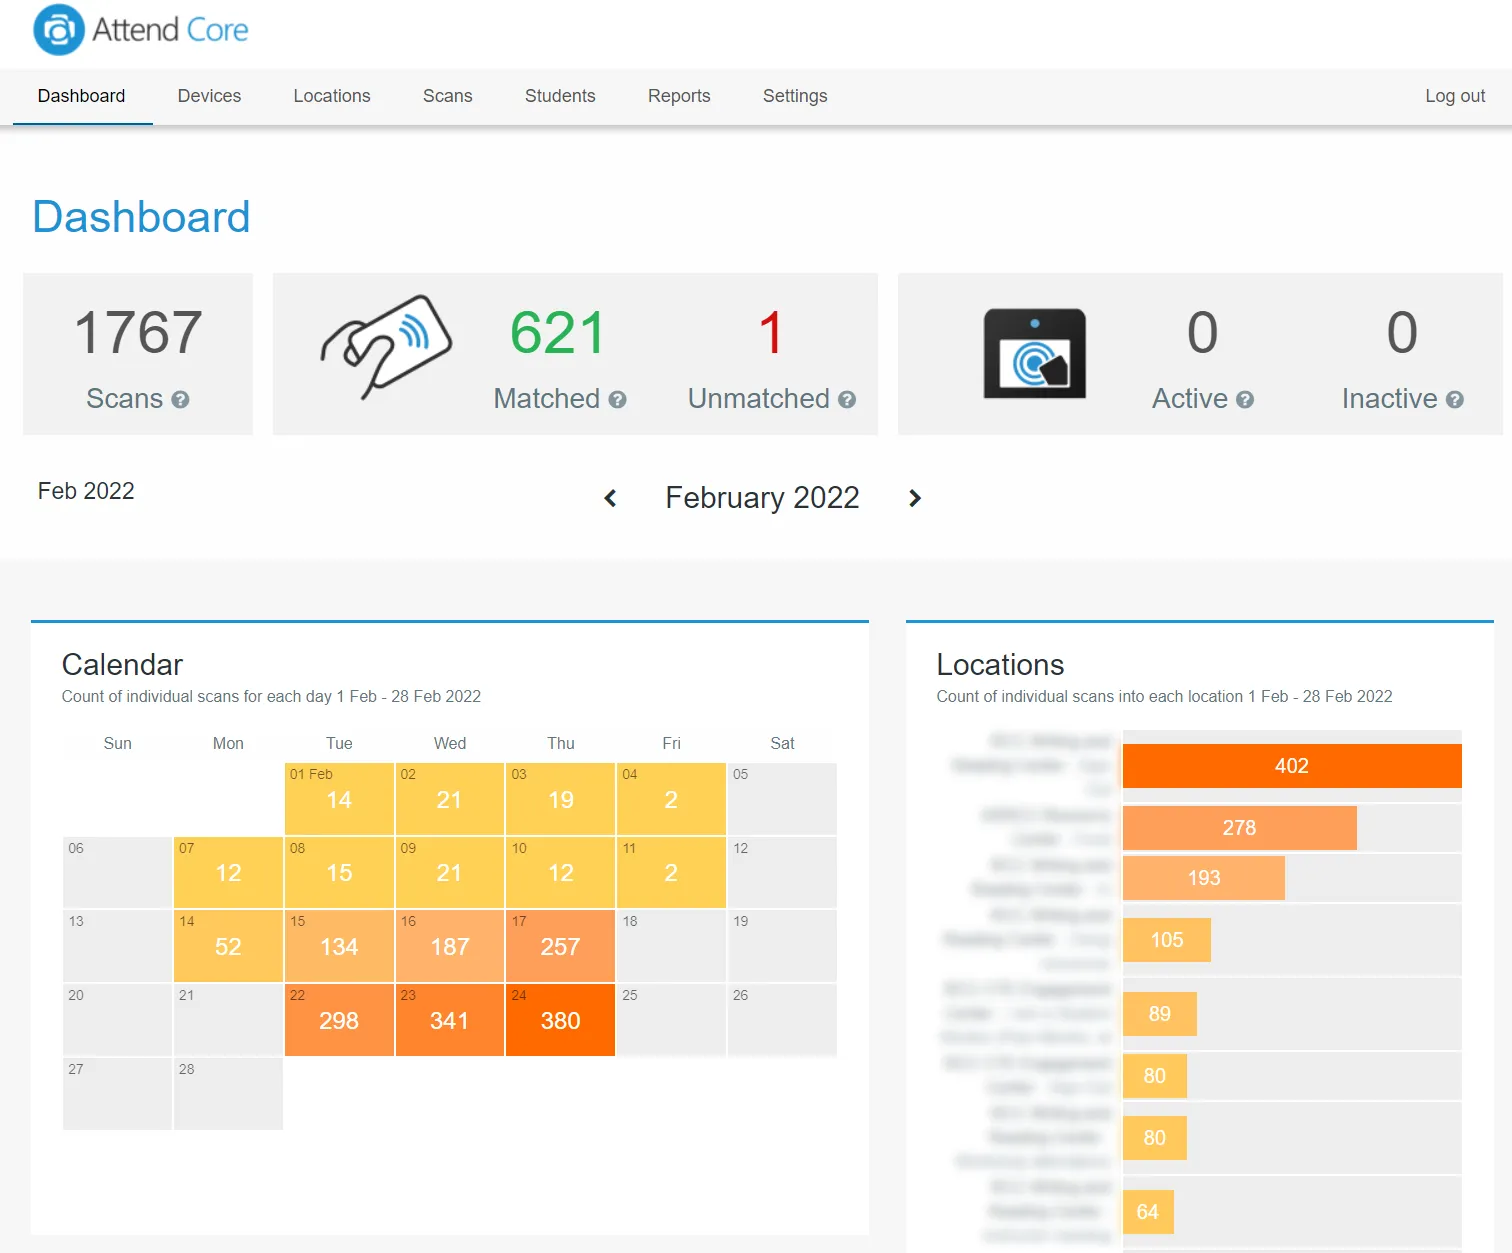This screenshot has width=1512, height=1253.
Task: Open help icon next to Scans
Action: [180, 399]
